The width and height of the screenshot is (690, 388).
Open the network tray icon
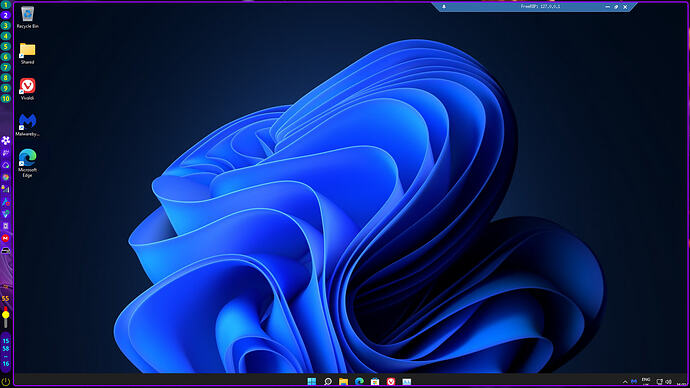point(660,382)
